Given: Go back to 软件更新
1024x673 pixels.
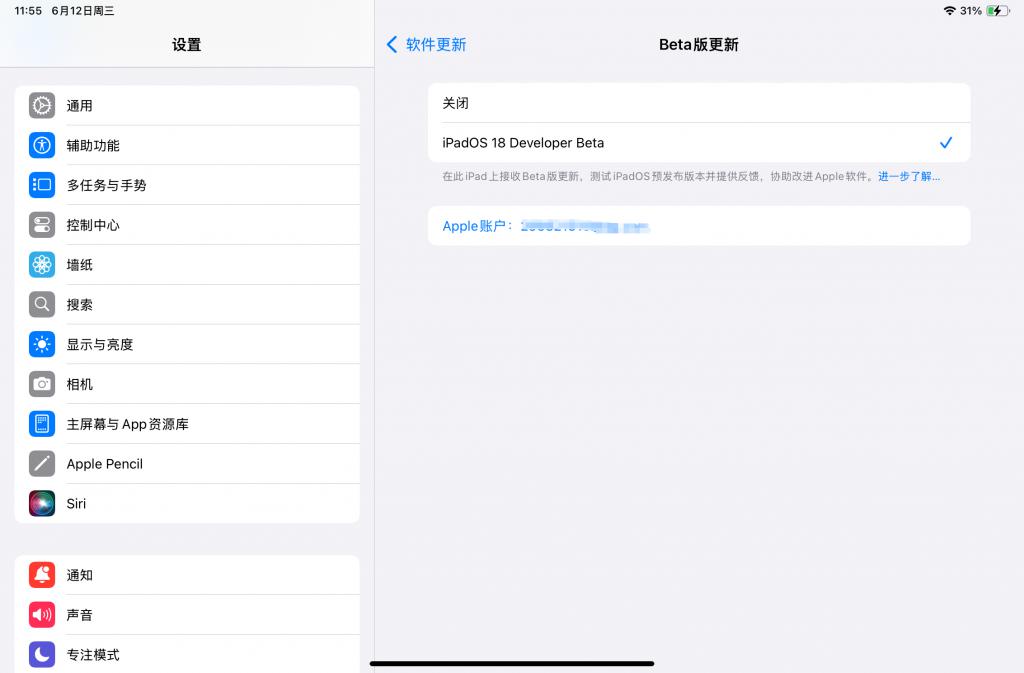Looking at the screenshot, I should (426, 44).
